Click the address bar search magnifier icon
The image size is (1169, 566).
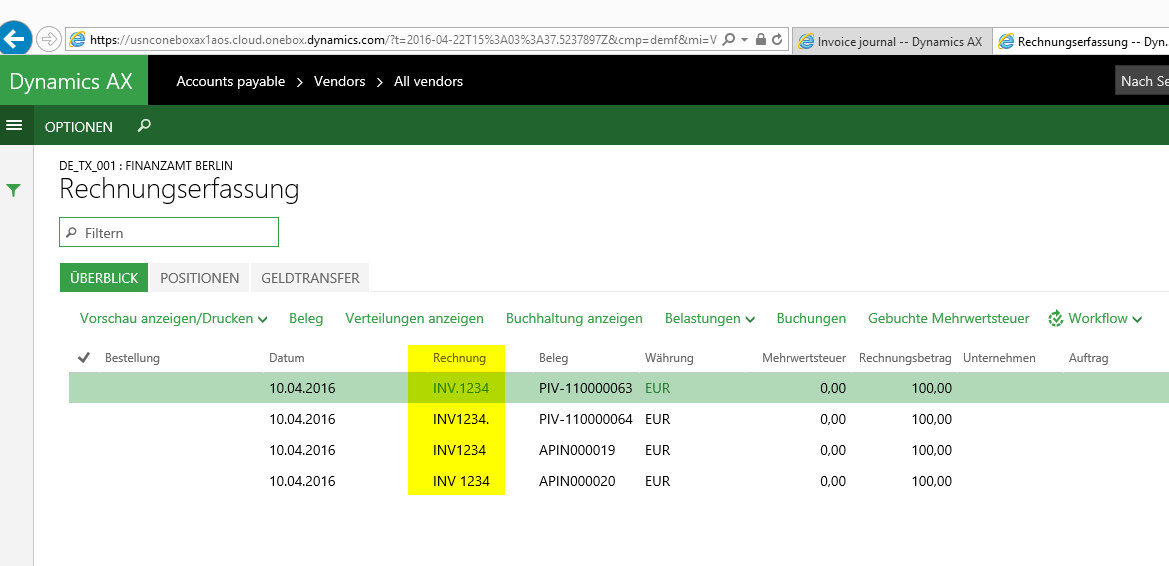(x=728, y=40)
